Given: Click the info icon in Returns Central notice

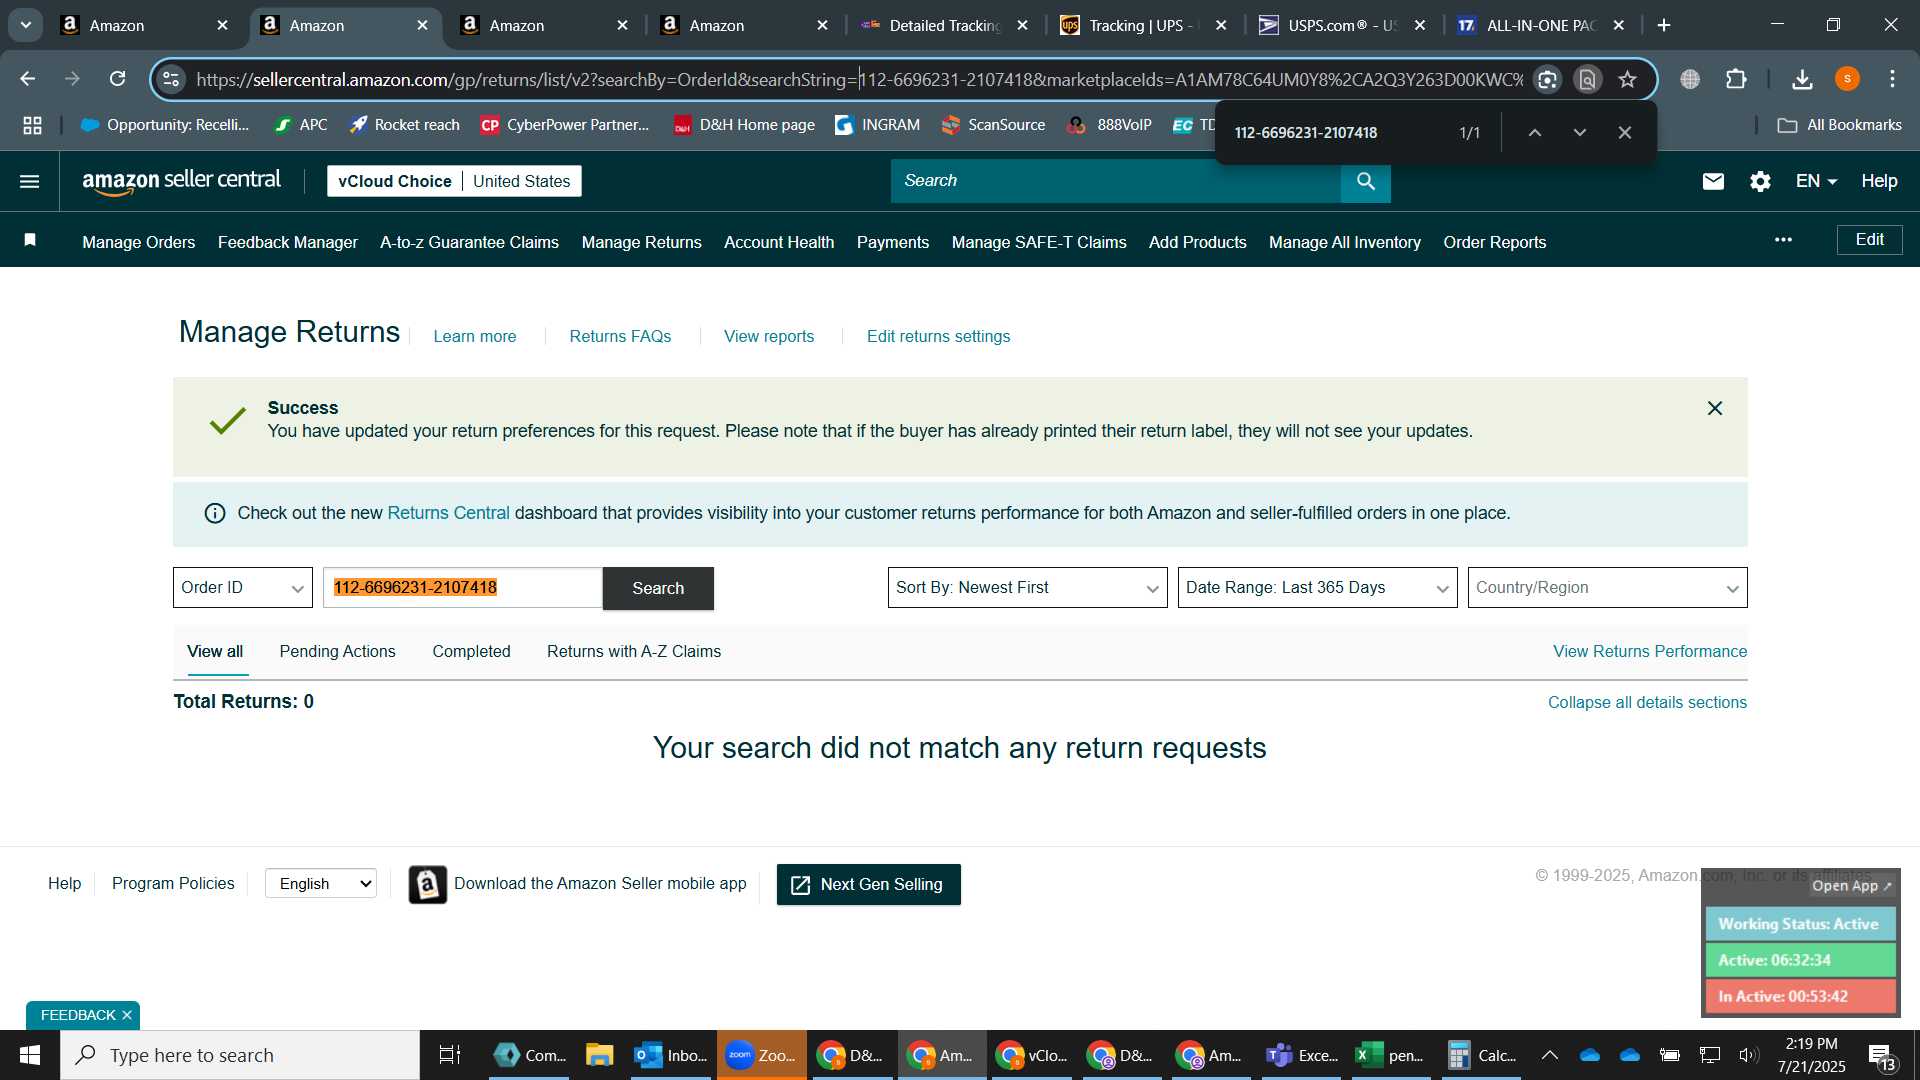Looking at the screenshot, I should pos(214,513).
